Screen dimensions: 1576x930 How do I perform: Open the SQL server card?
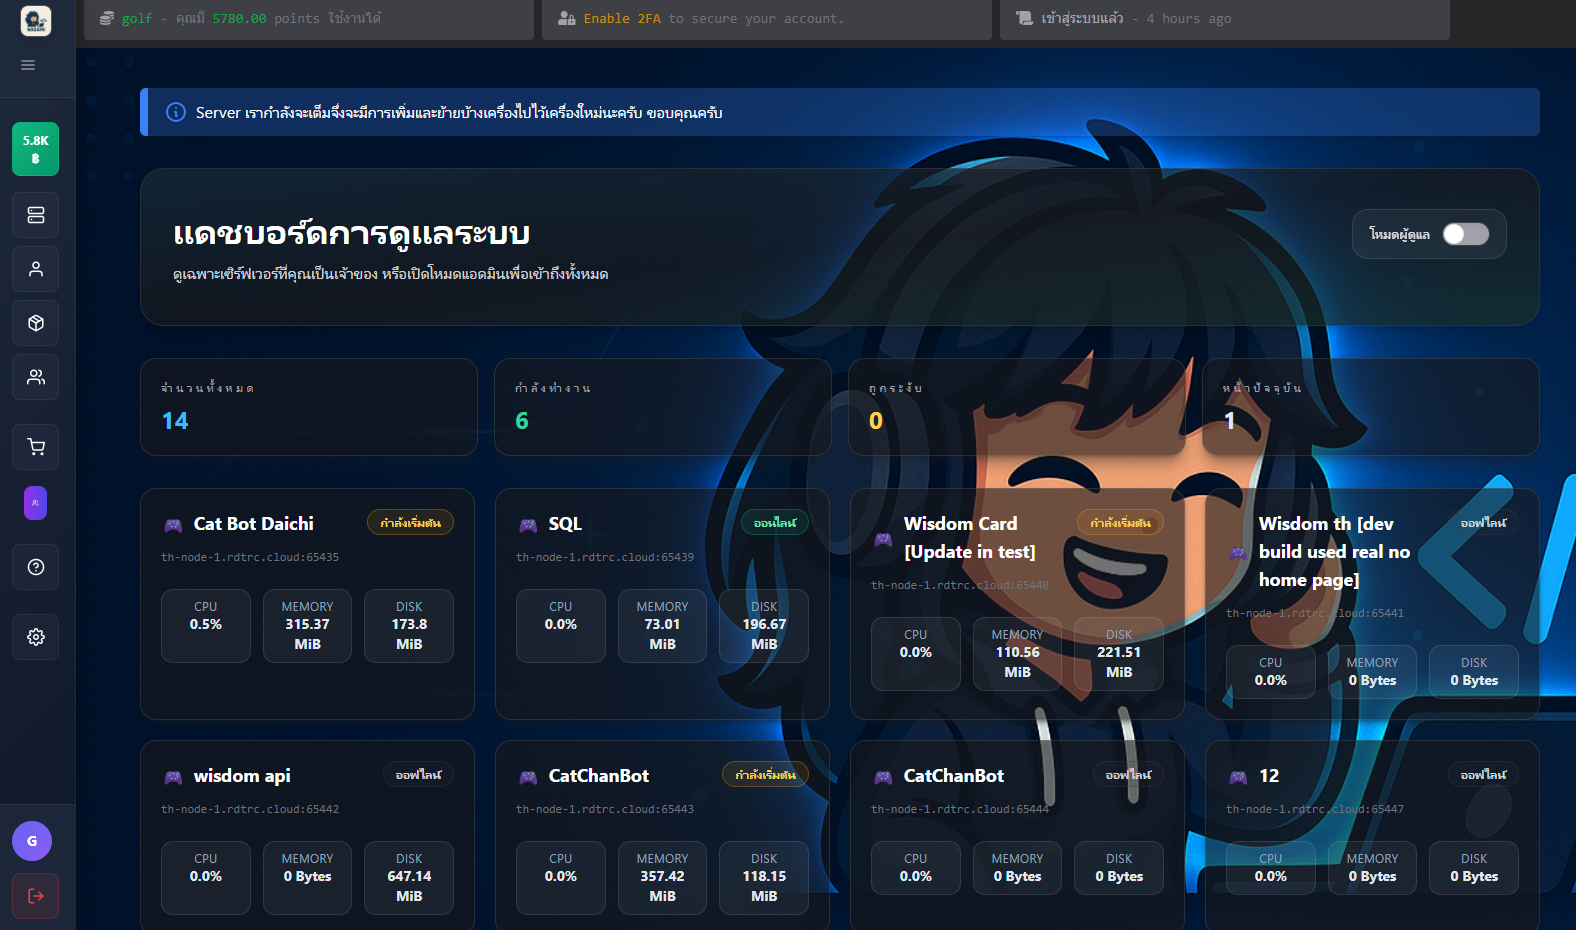(x=564, y=524)
